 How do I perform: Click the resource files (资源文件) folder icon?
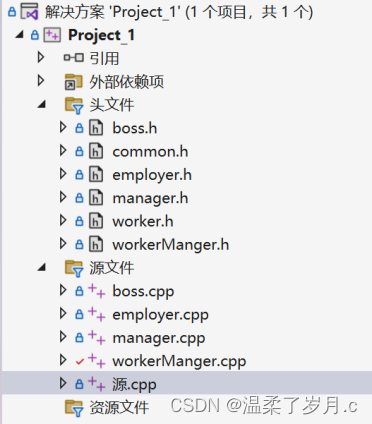click(74, 408)
